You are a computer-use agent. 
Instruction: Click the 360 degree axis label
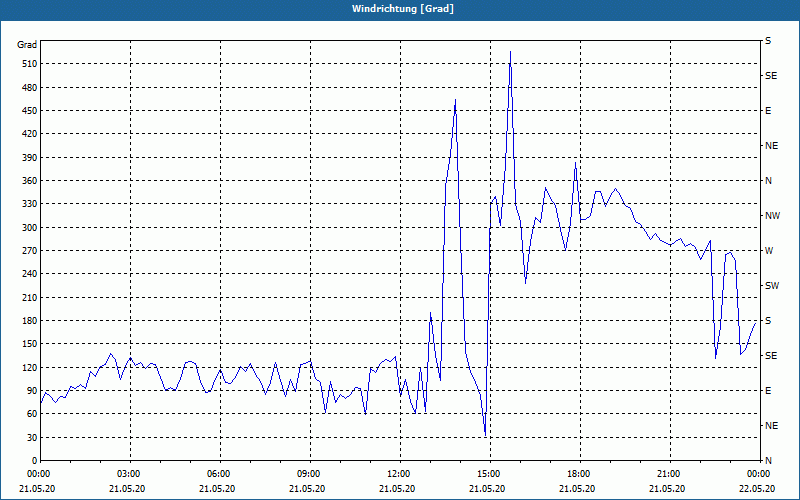click(31, 181)
